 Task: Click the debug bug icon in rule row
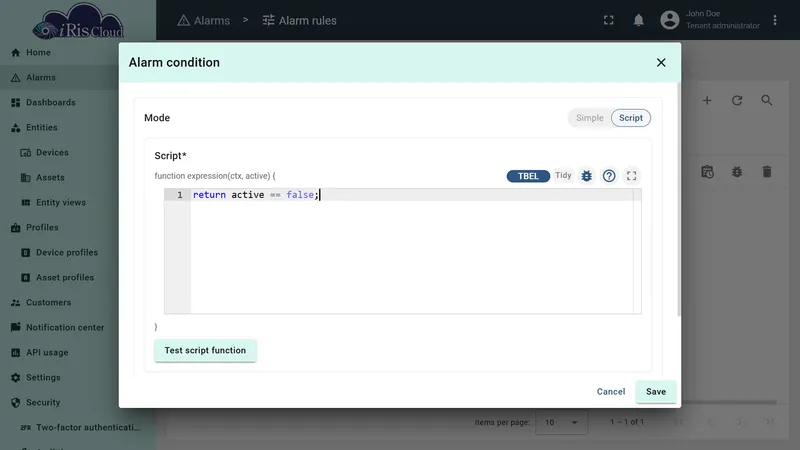click(x=737, y=172)
